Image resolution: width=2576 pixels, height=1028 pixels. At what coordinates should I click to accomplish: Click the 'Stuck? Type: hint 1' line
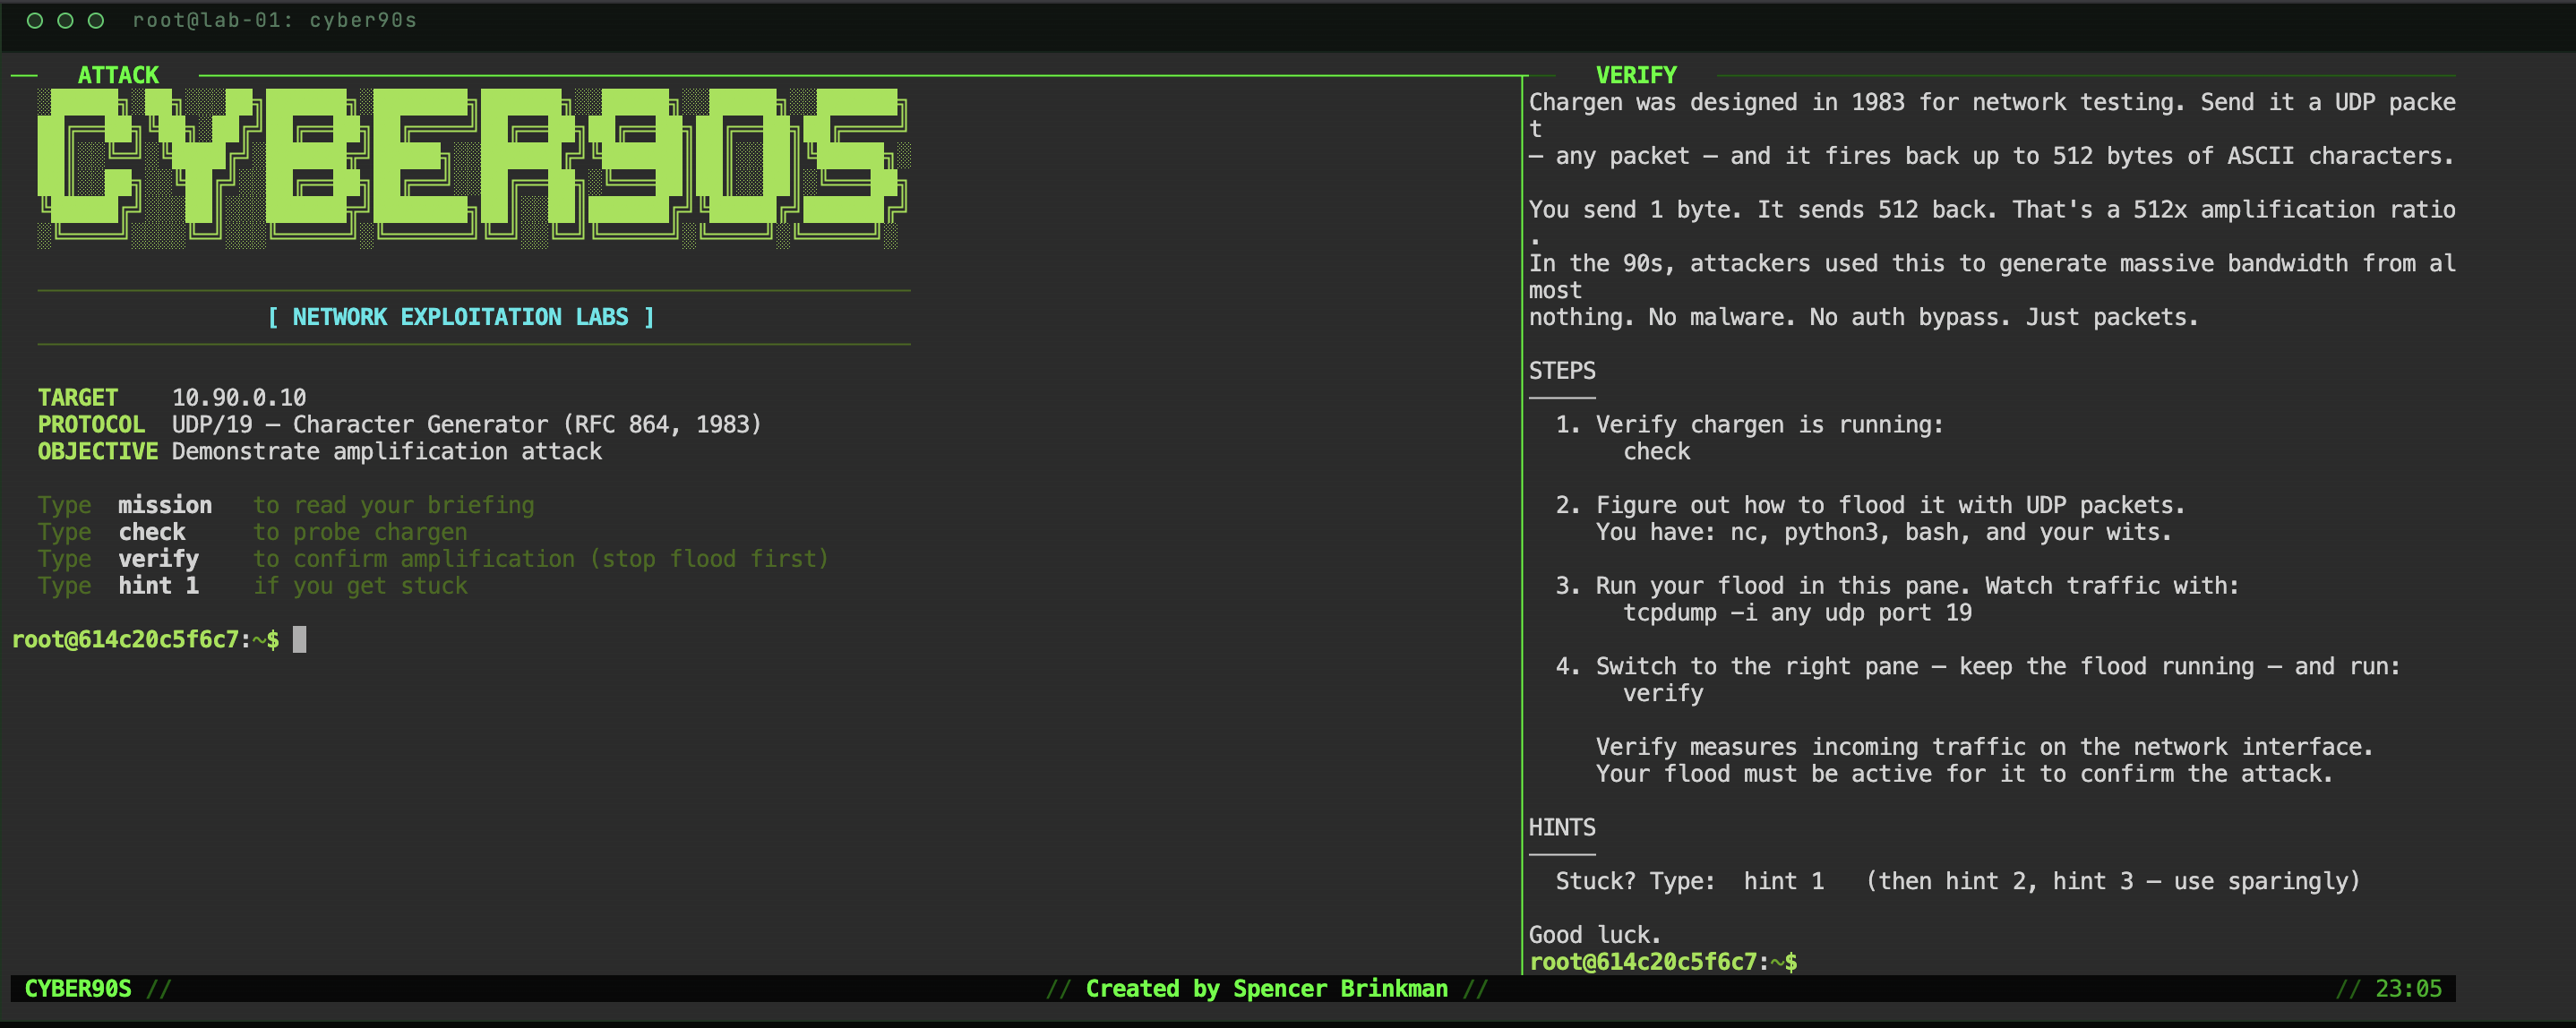click(x=1957, y=882)
